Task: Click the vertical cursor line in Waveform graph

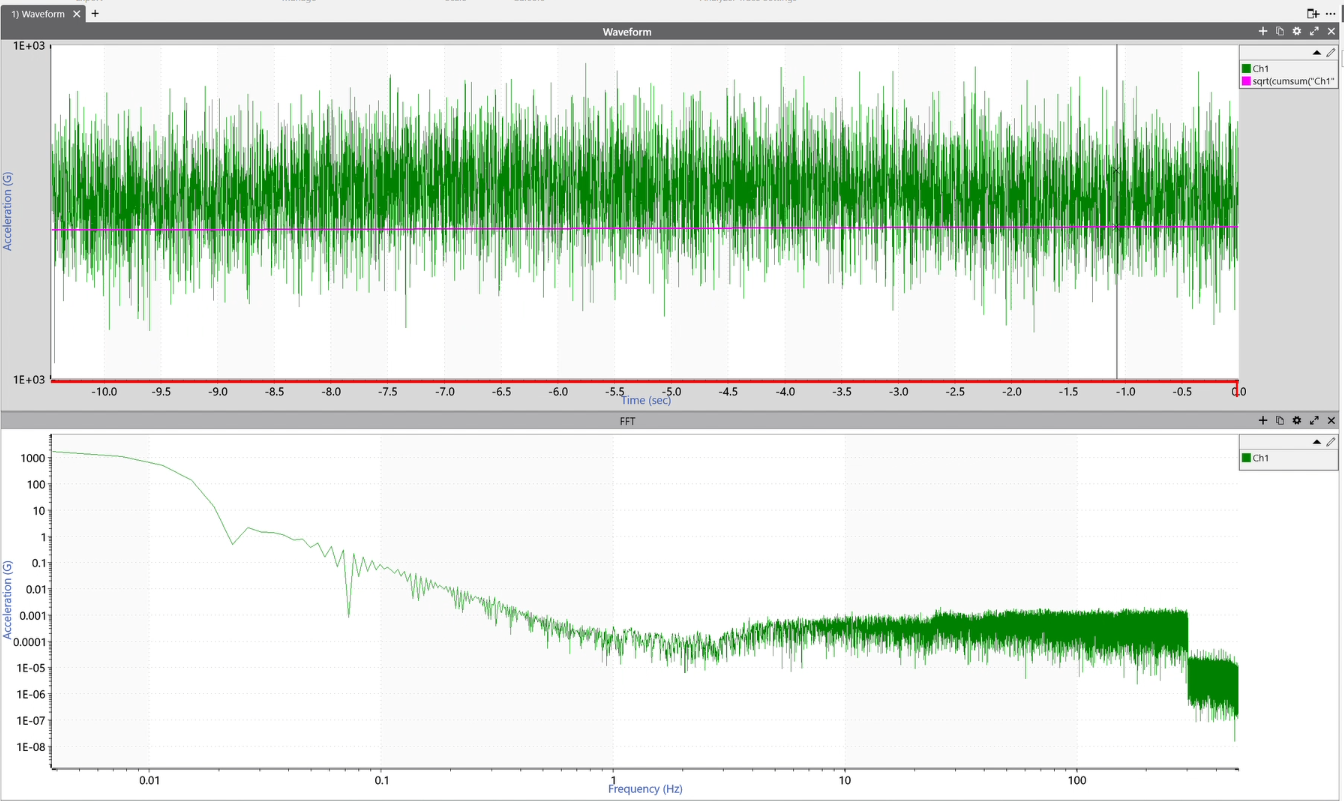Action: tap(1117, 211)
